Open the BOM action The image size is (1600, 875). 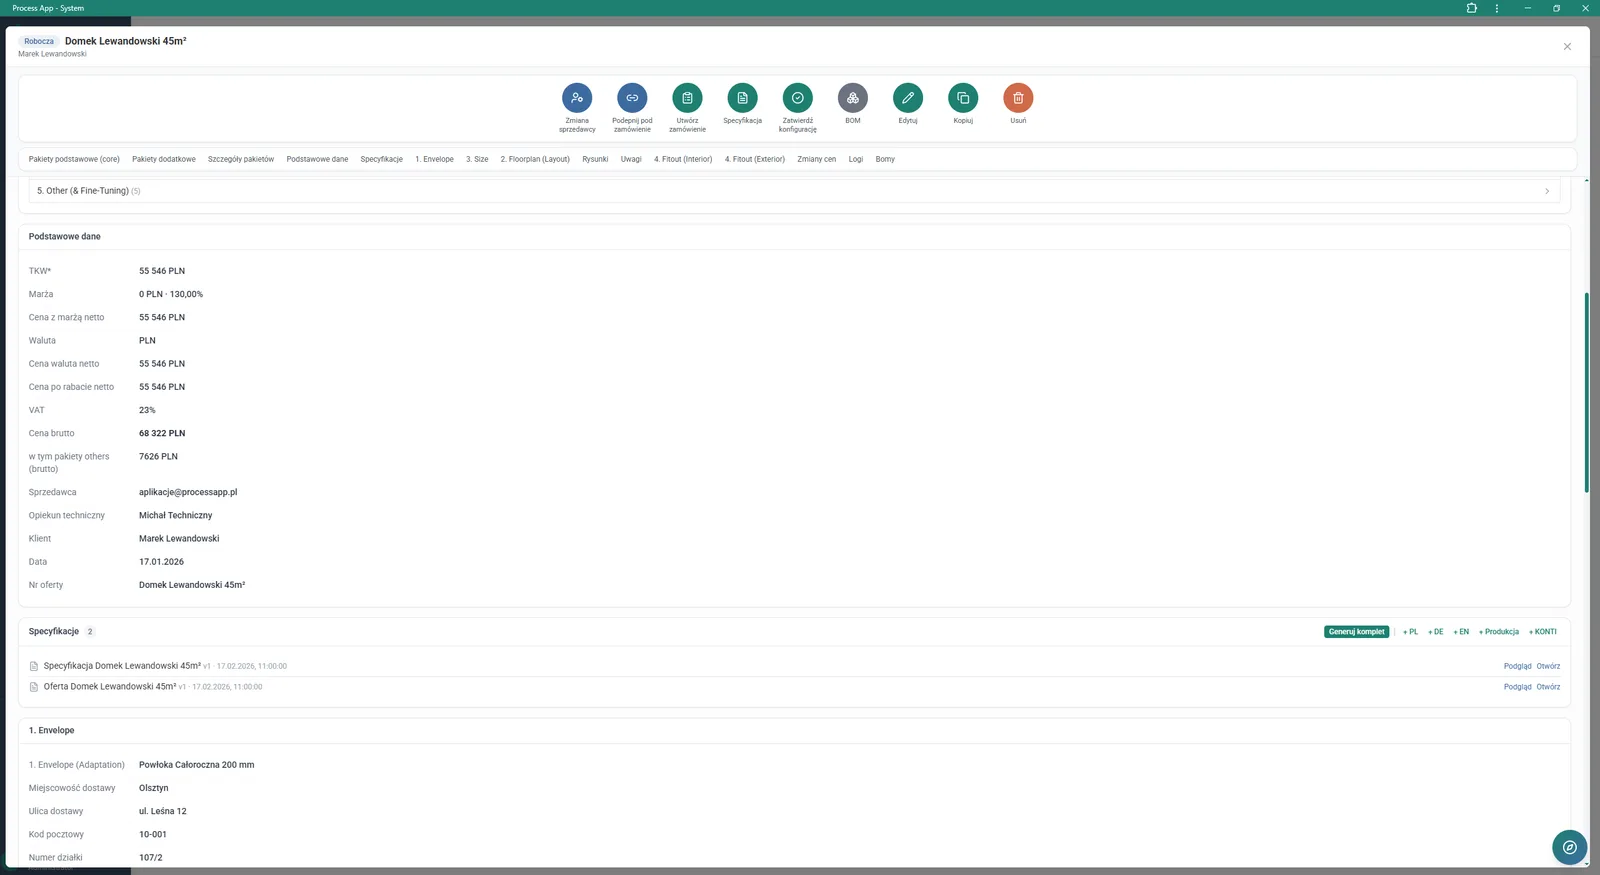(853, 98)
